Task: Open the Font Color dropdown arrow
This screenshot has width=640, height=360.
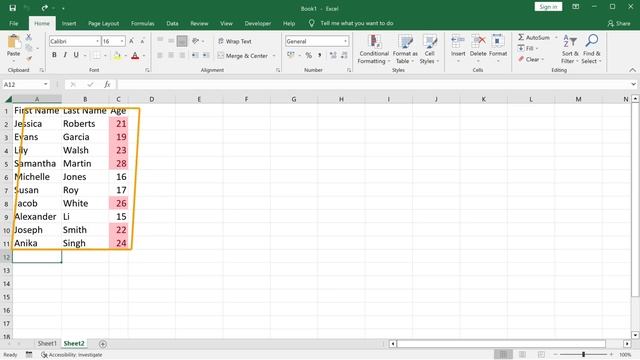Action: (144, 56)
